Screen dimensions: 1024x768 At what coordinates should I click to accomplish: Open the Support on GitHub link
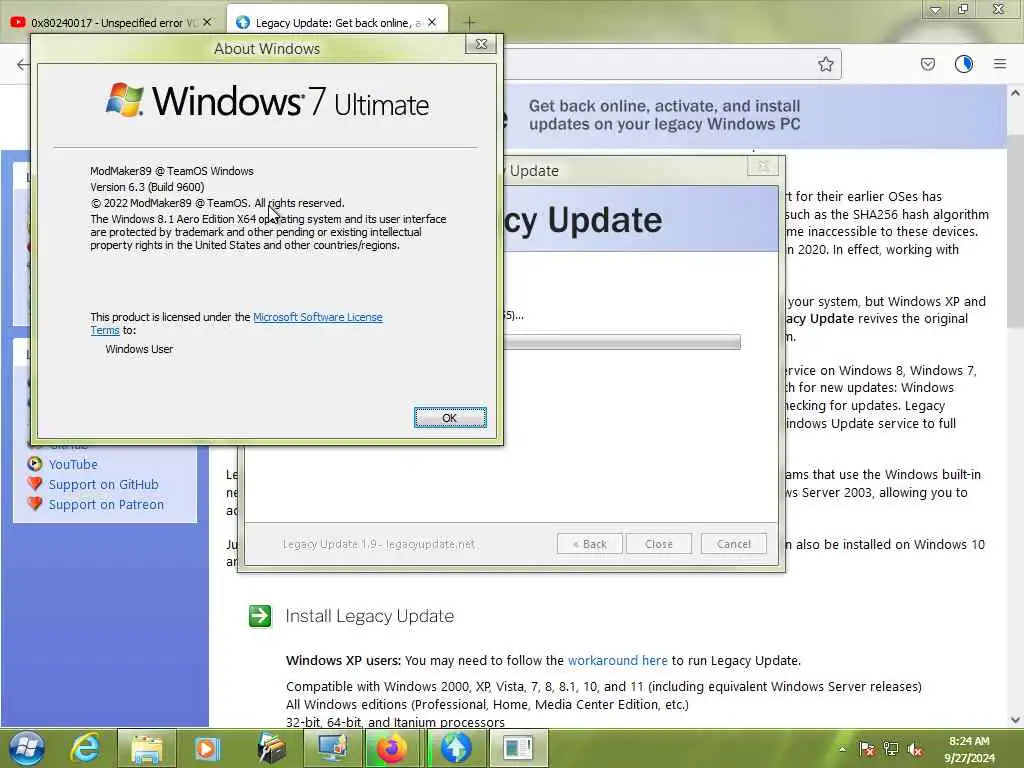103,485
